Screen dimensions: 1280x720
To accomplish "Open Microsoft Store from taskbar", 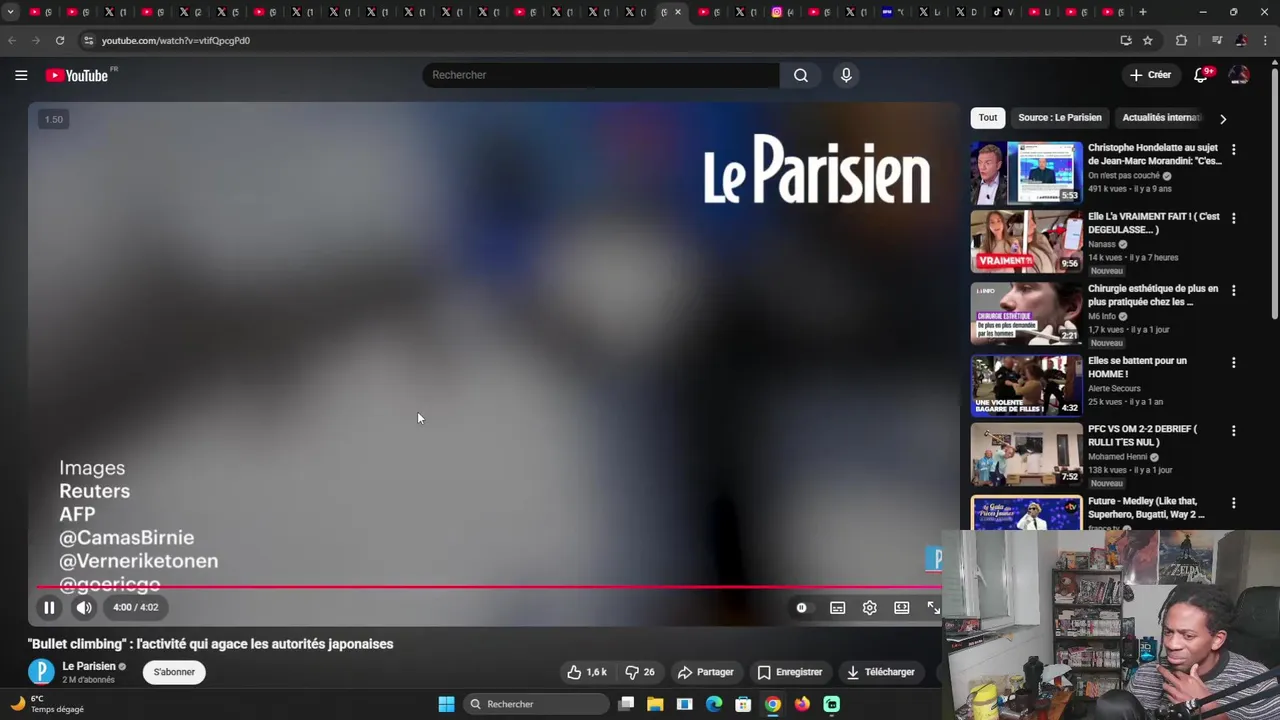I will (x=743, y=704).
